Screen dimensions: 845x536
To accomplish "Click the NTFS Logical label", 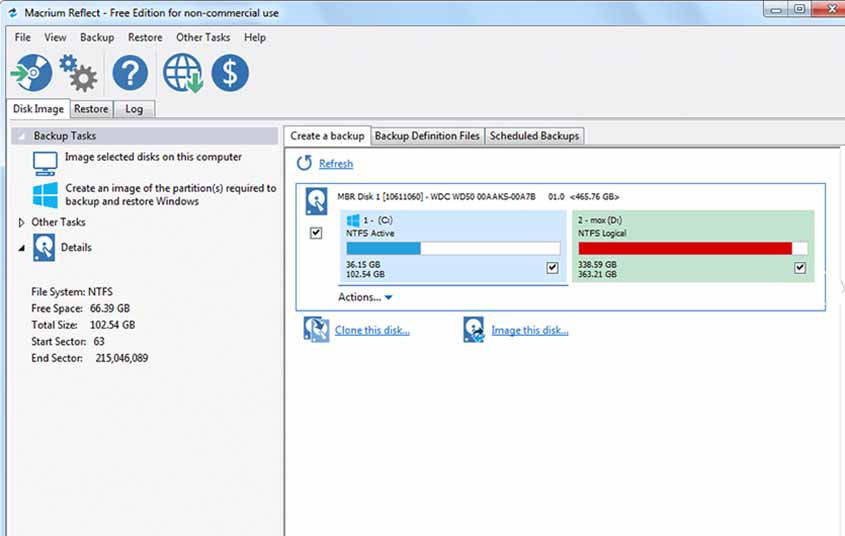I will [602, 233].
